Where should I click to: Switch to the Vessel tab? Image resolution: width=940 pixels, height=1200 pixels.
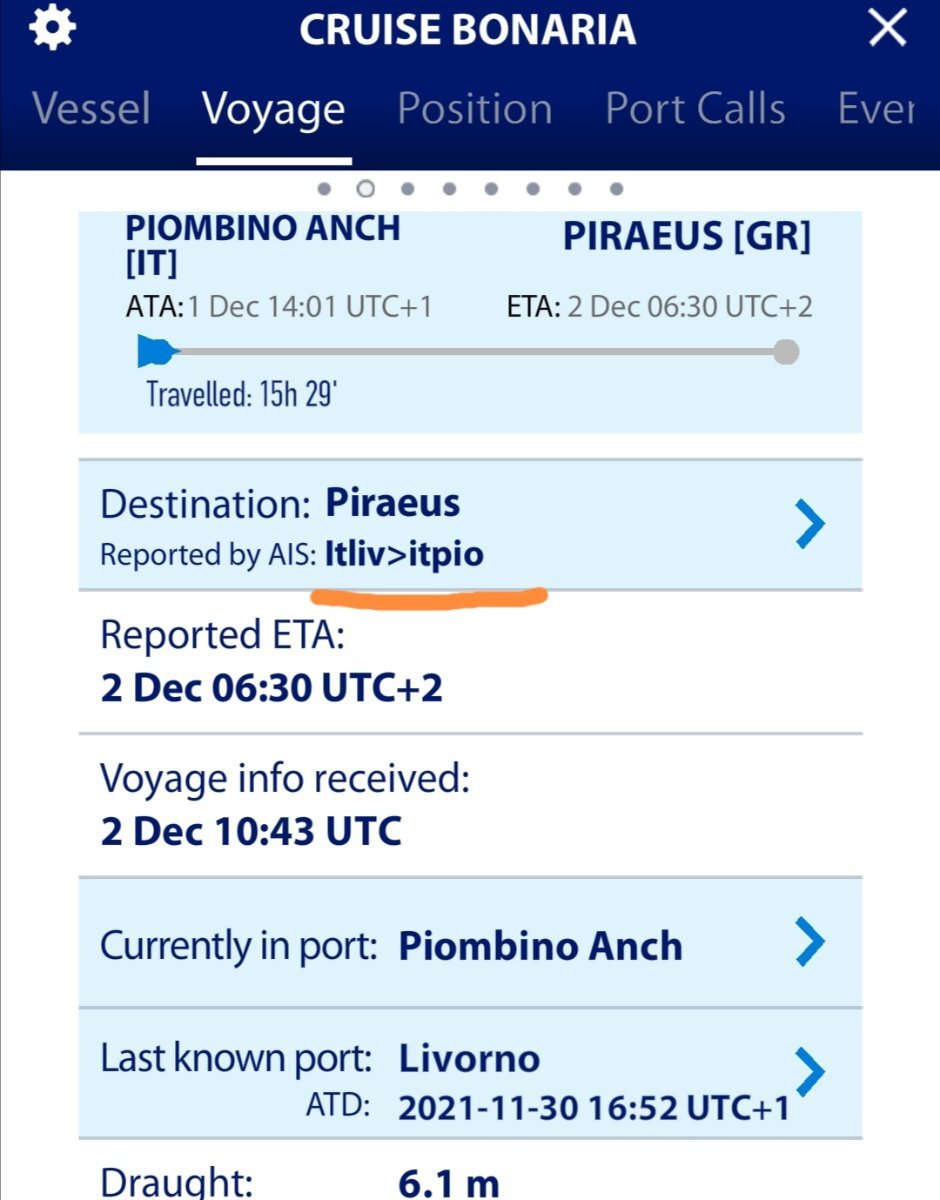[x=91, y=109]
